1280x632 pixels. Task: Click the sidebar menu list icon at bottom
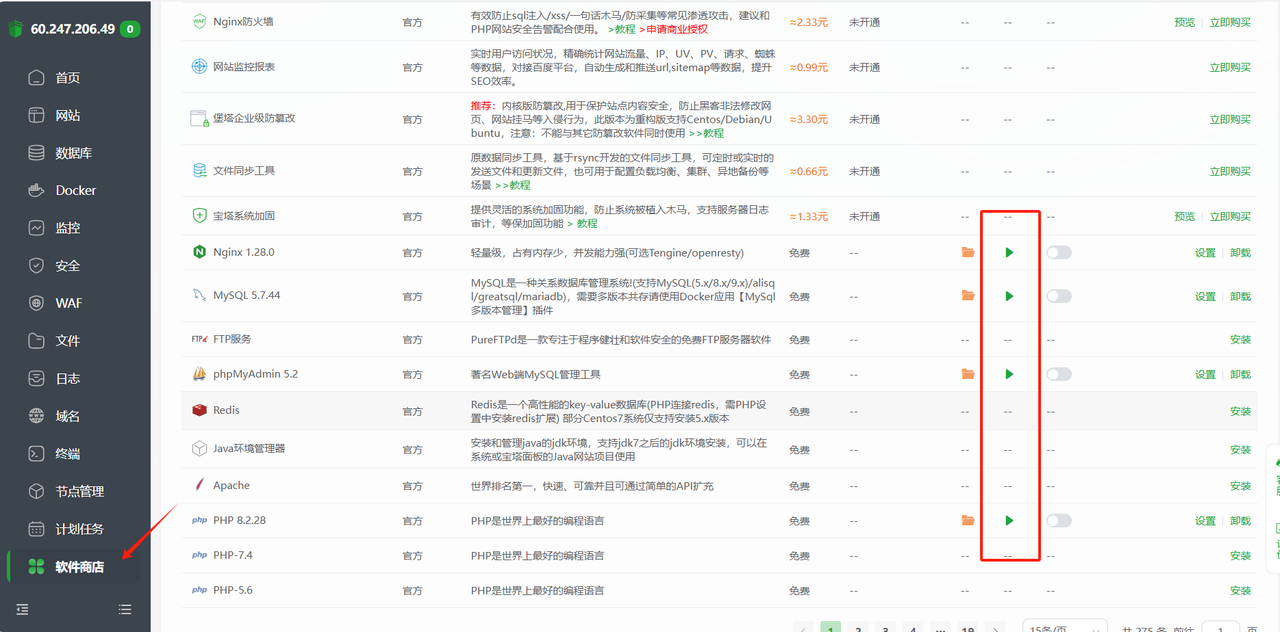click(x=125, y=609)
